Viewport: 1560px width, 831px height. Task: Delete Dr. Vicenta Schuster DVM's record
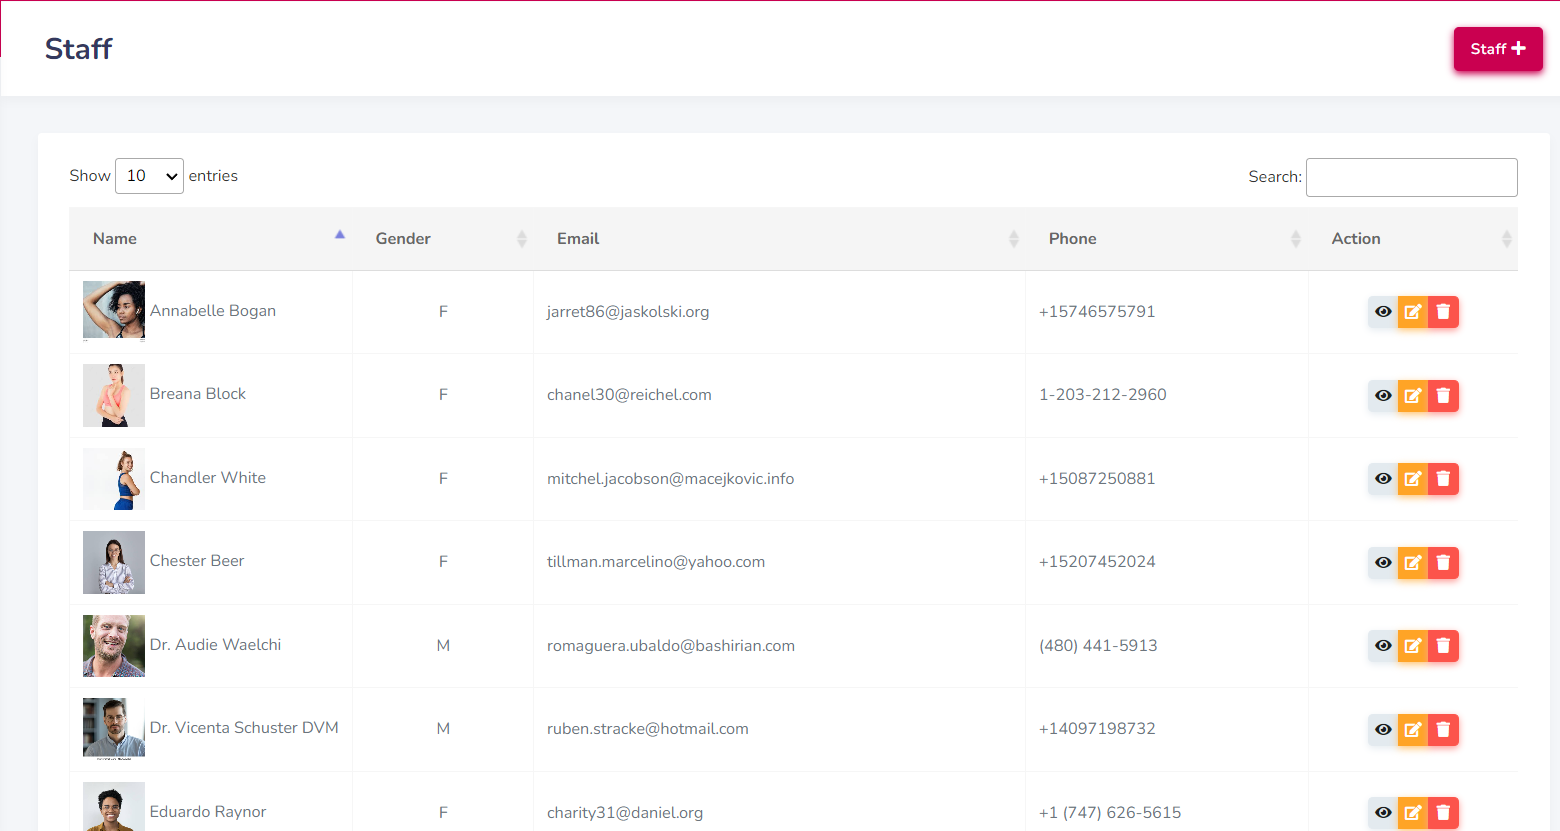1443,730
